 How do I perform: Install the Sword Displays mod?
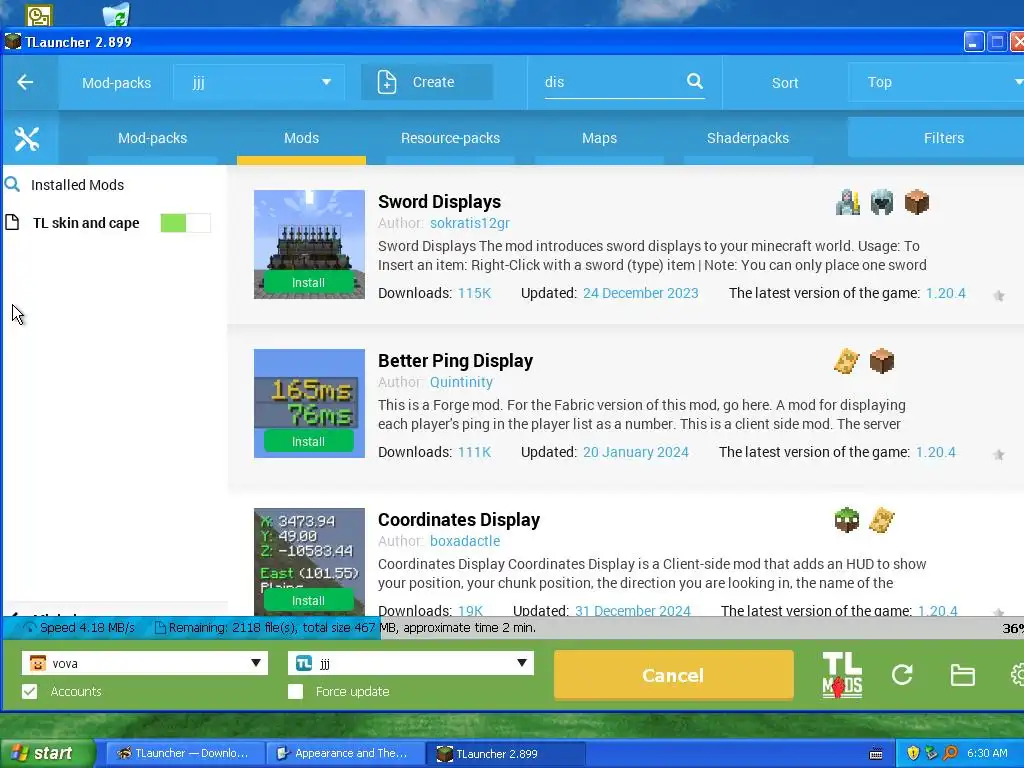308,283
